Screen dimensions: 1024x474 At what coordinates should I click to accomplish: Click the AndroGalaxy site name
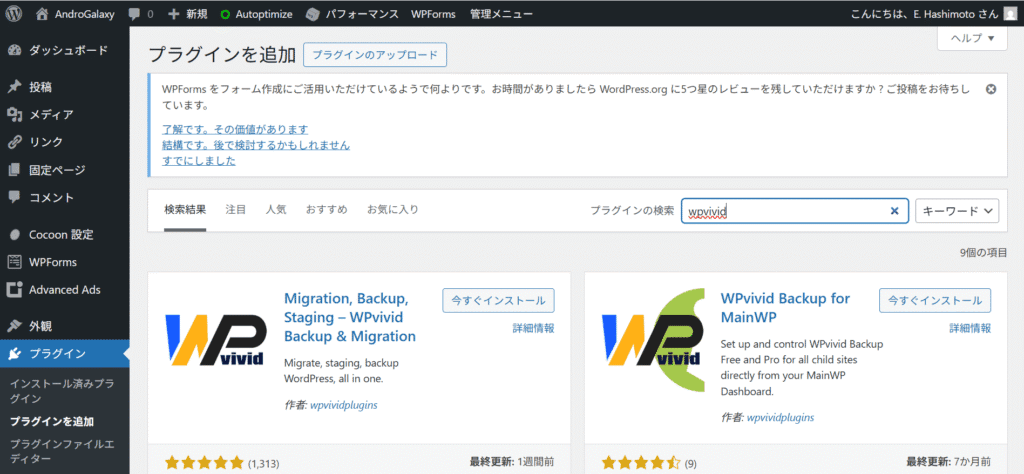pyautogui.click(x=85, y=14)
